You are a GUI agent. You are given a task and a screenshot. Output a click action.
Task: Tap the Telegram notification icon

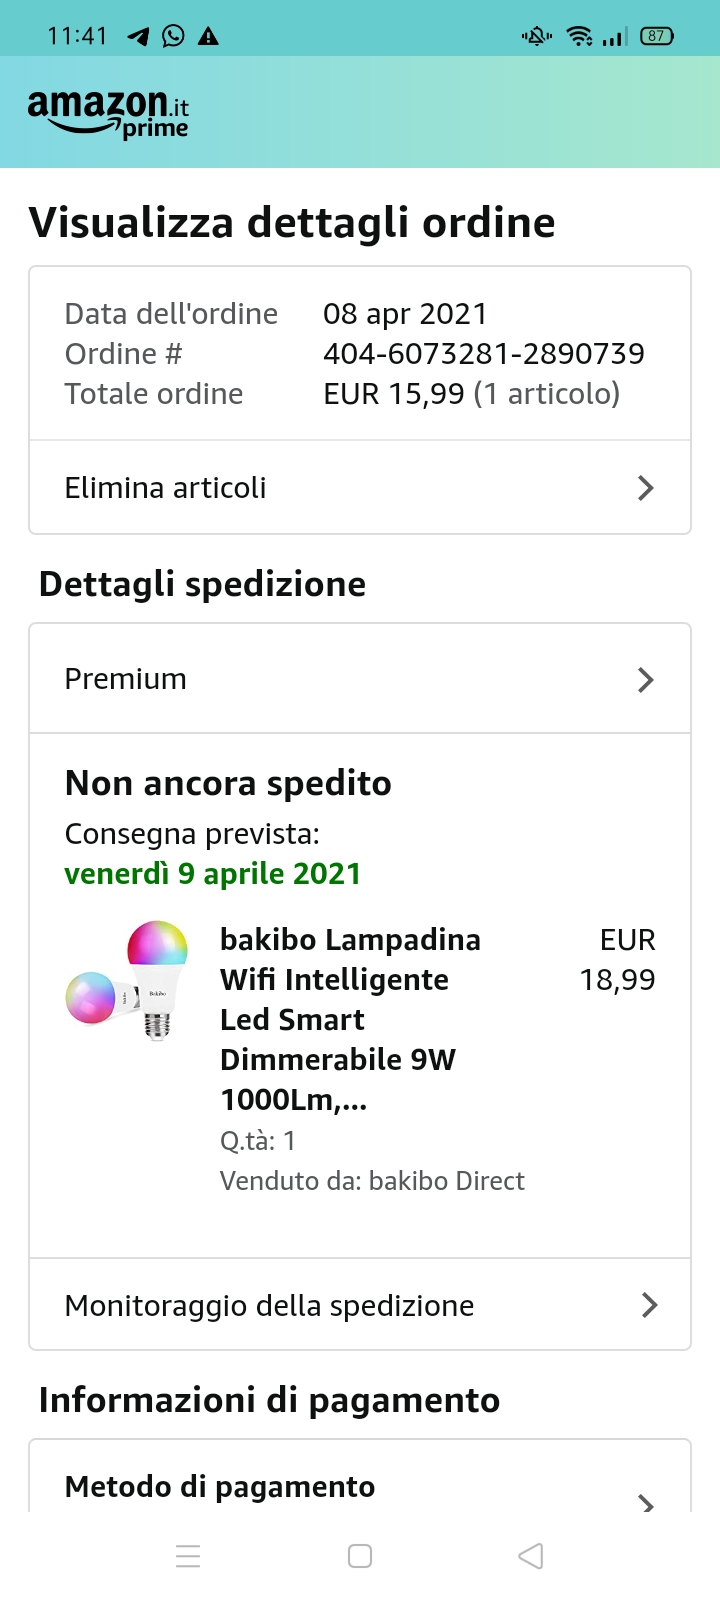click(138, 37)
